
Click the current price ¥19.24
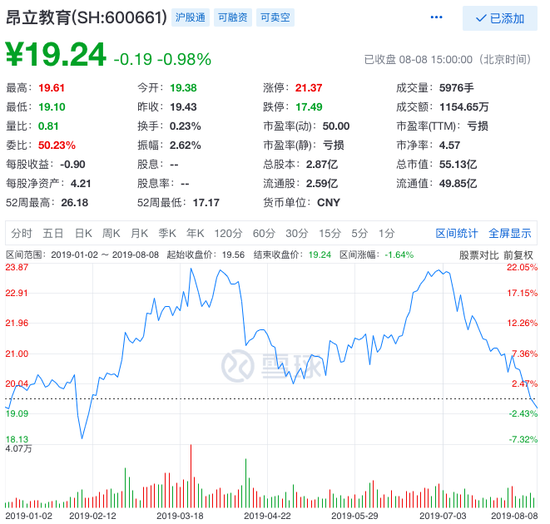point(56,54)
